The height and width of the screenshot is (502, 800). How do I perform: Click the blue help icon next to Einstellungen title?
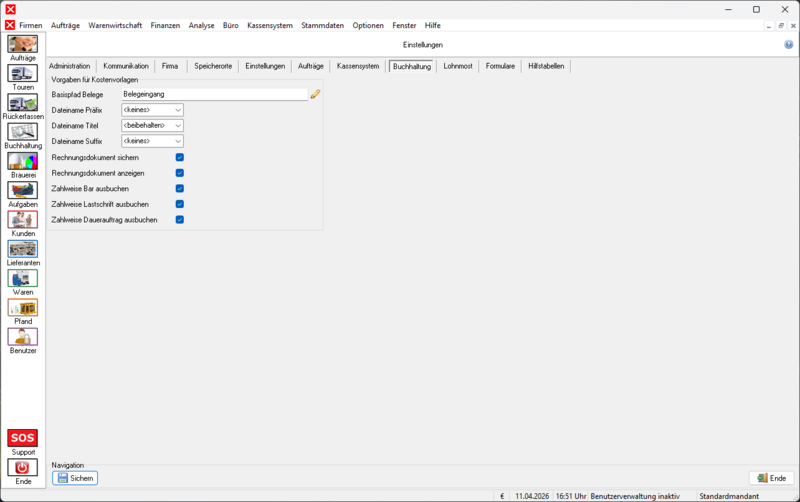[789, 45]
